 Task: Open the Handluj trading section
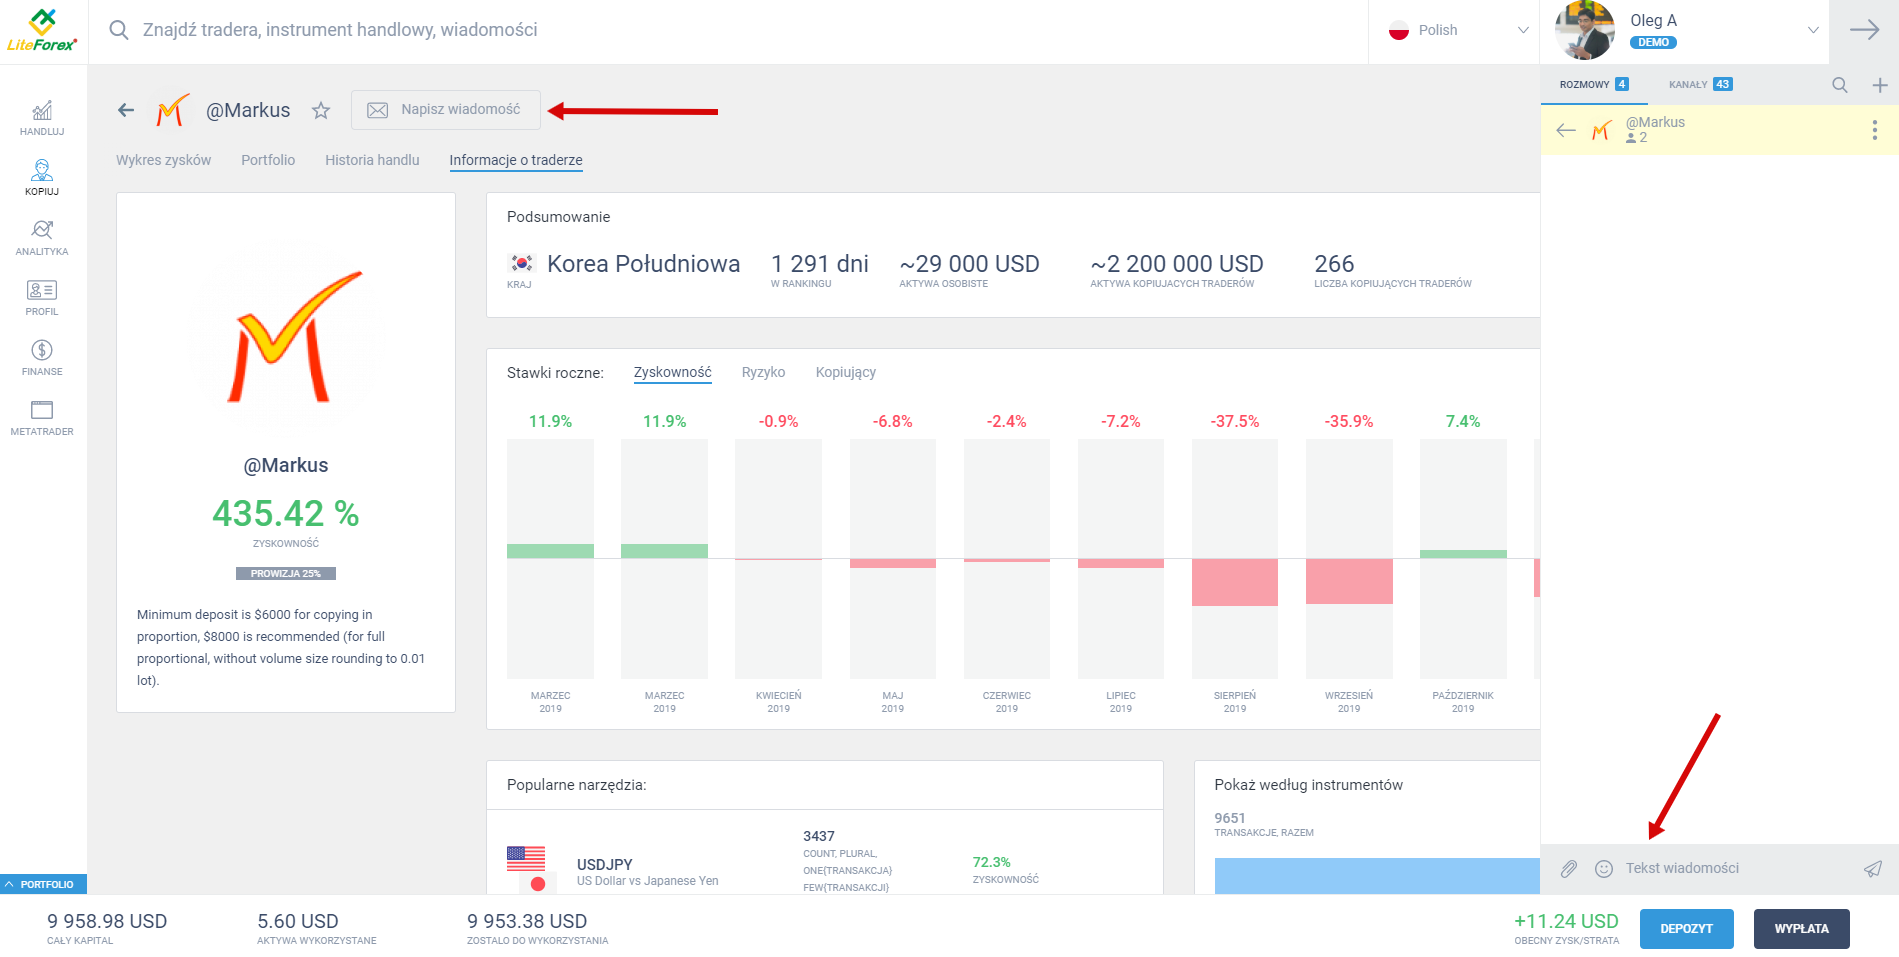point(42,118)
